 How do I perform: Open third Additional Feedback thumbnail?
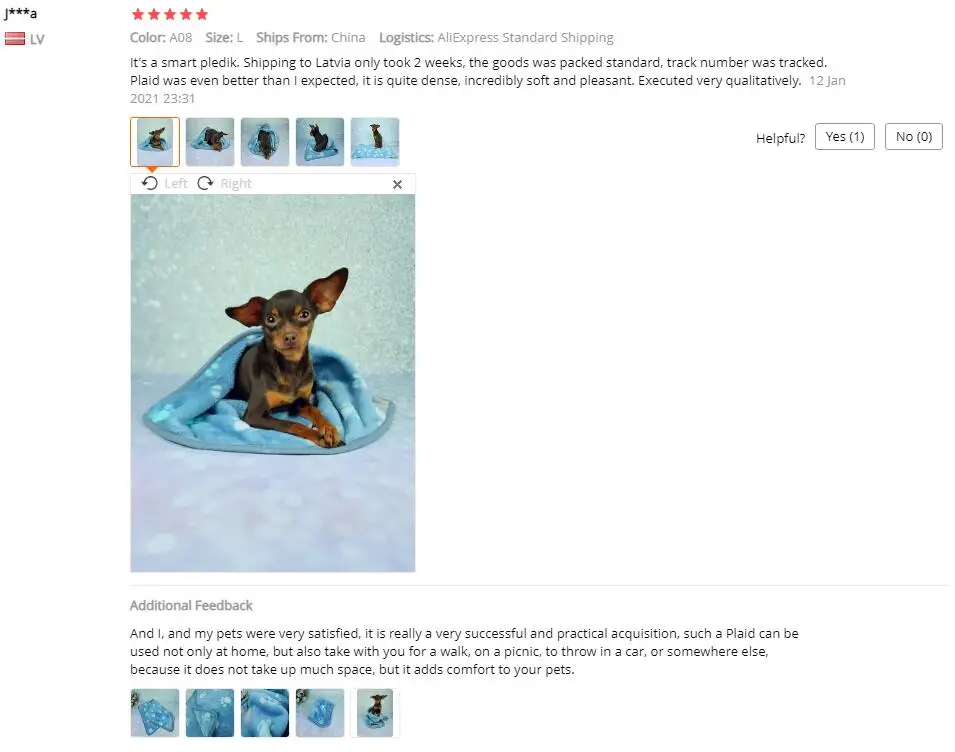click(x=265, y=713)
